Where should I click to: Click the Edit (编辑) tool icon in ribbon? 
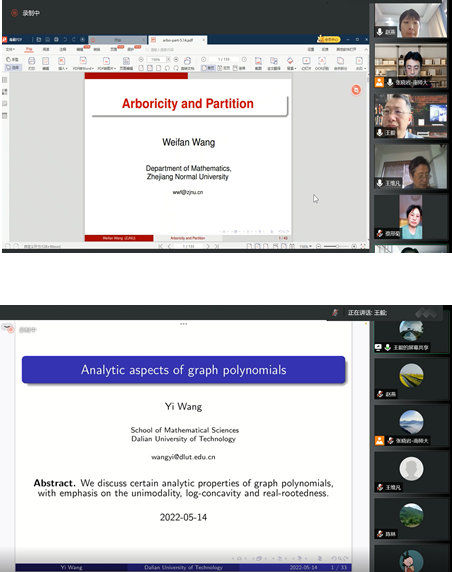46,61
